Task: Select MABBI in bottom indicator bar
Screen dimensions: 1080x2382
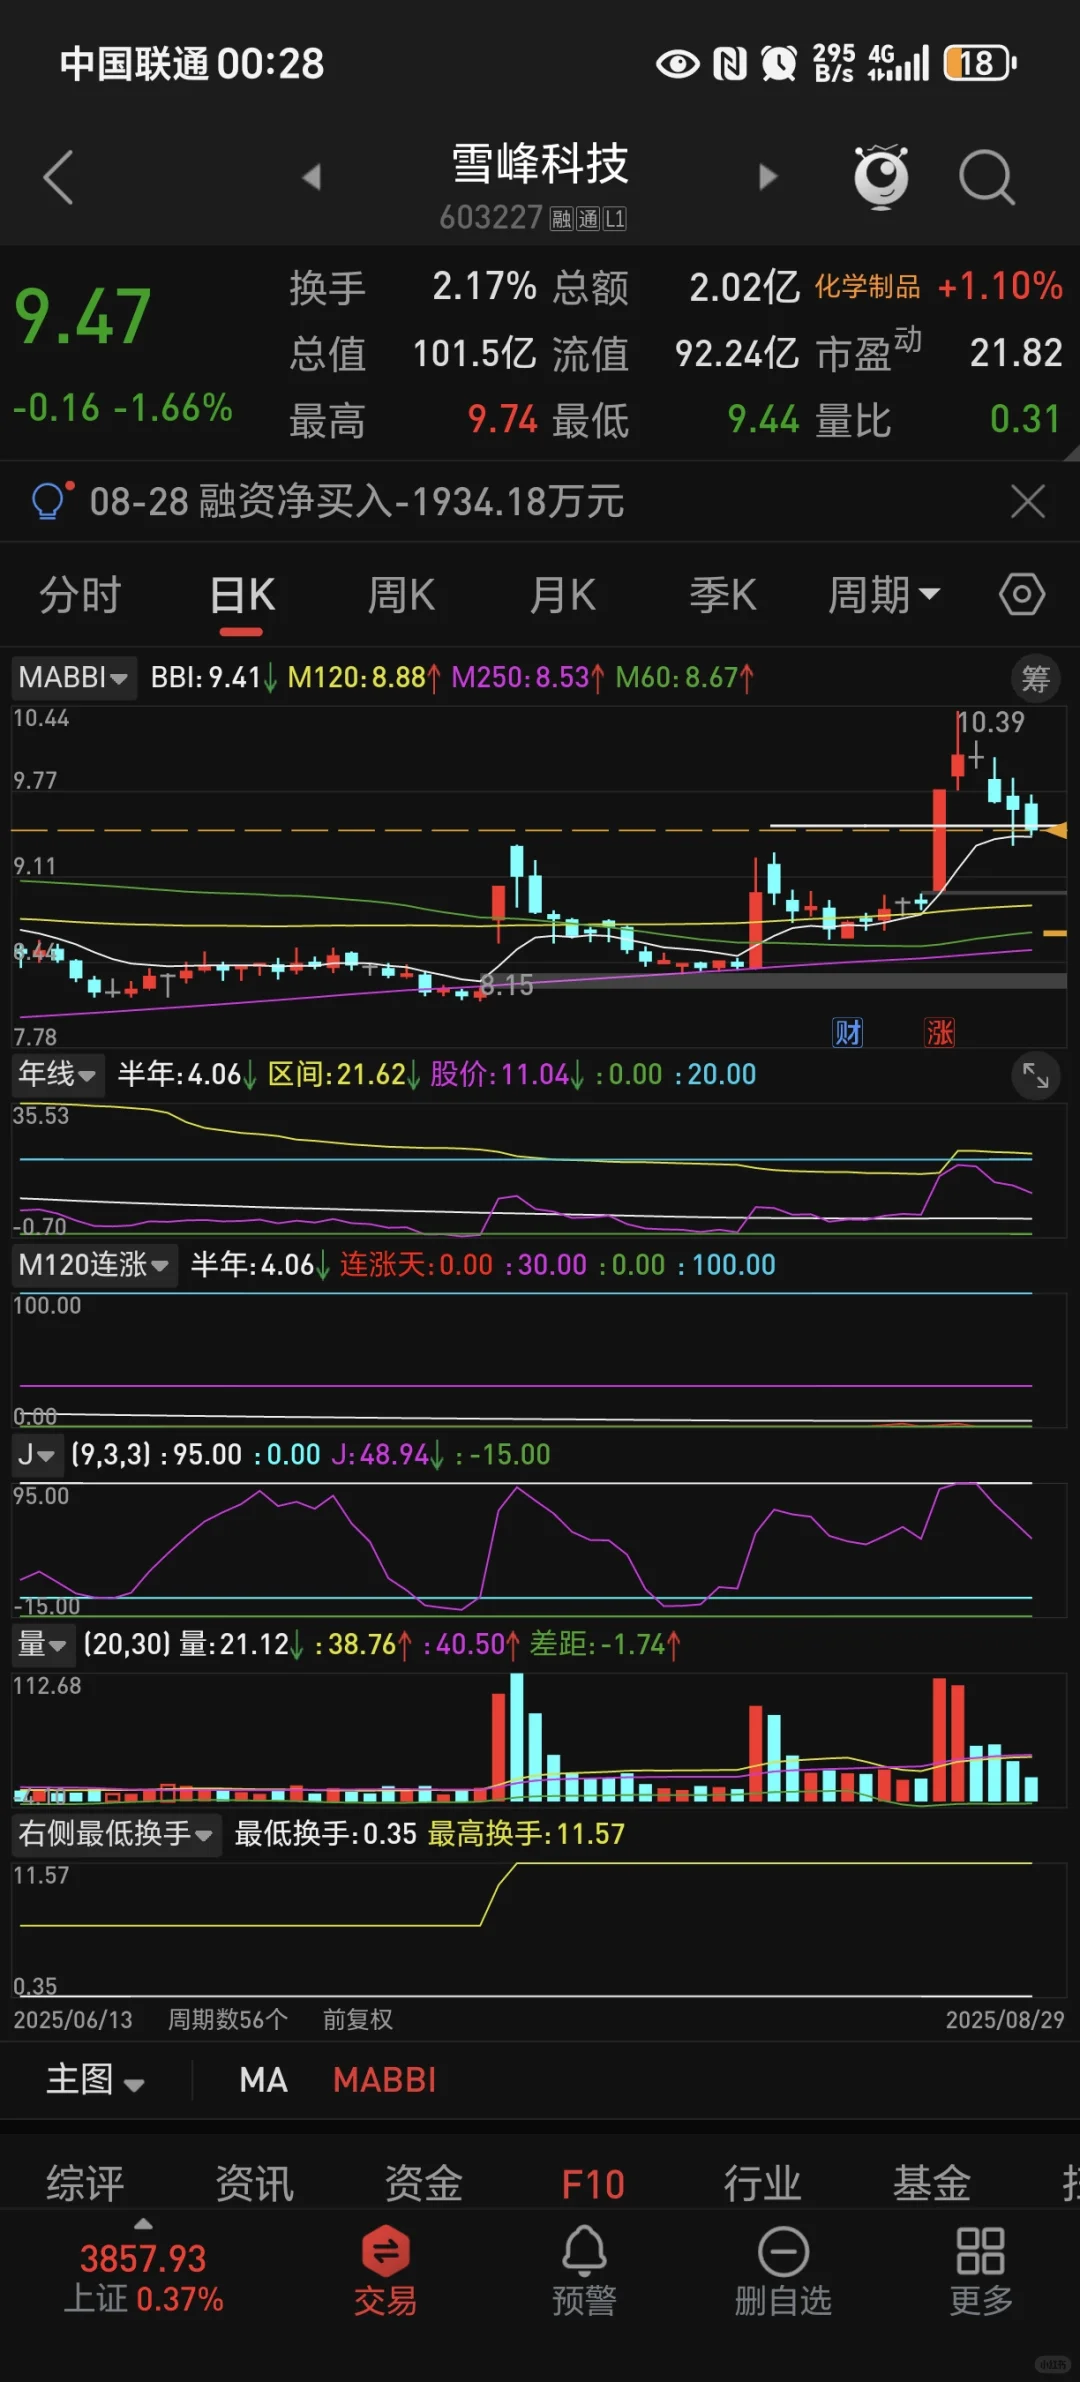Action: tap(385, 2080)
